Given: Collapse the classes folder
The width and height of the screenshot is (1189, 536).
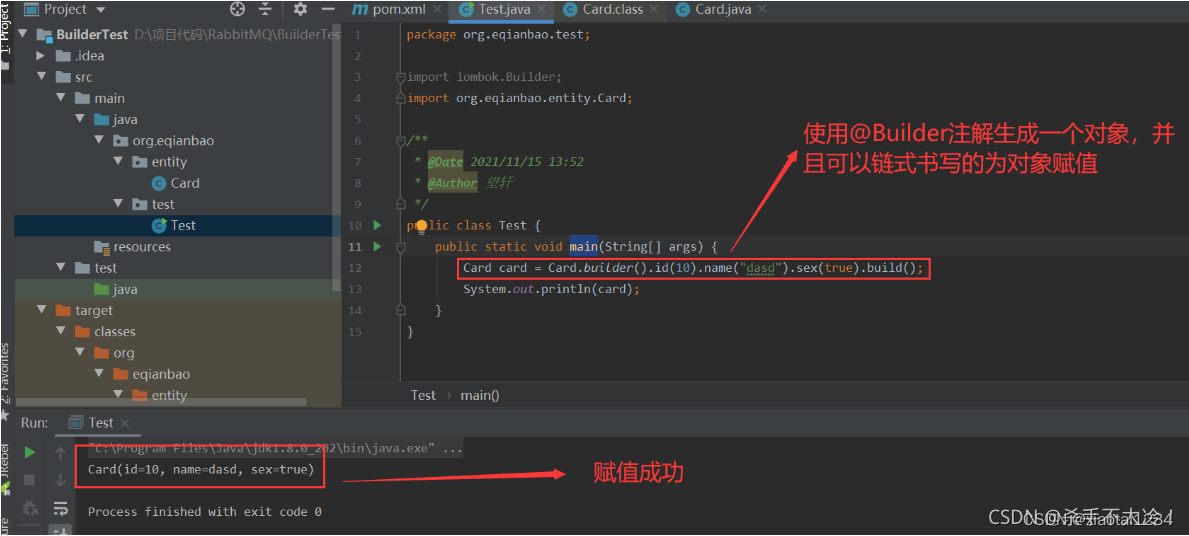Looking at the screenshot, I should click(x=61, y=332).
